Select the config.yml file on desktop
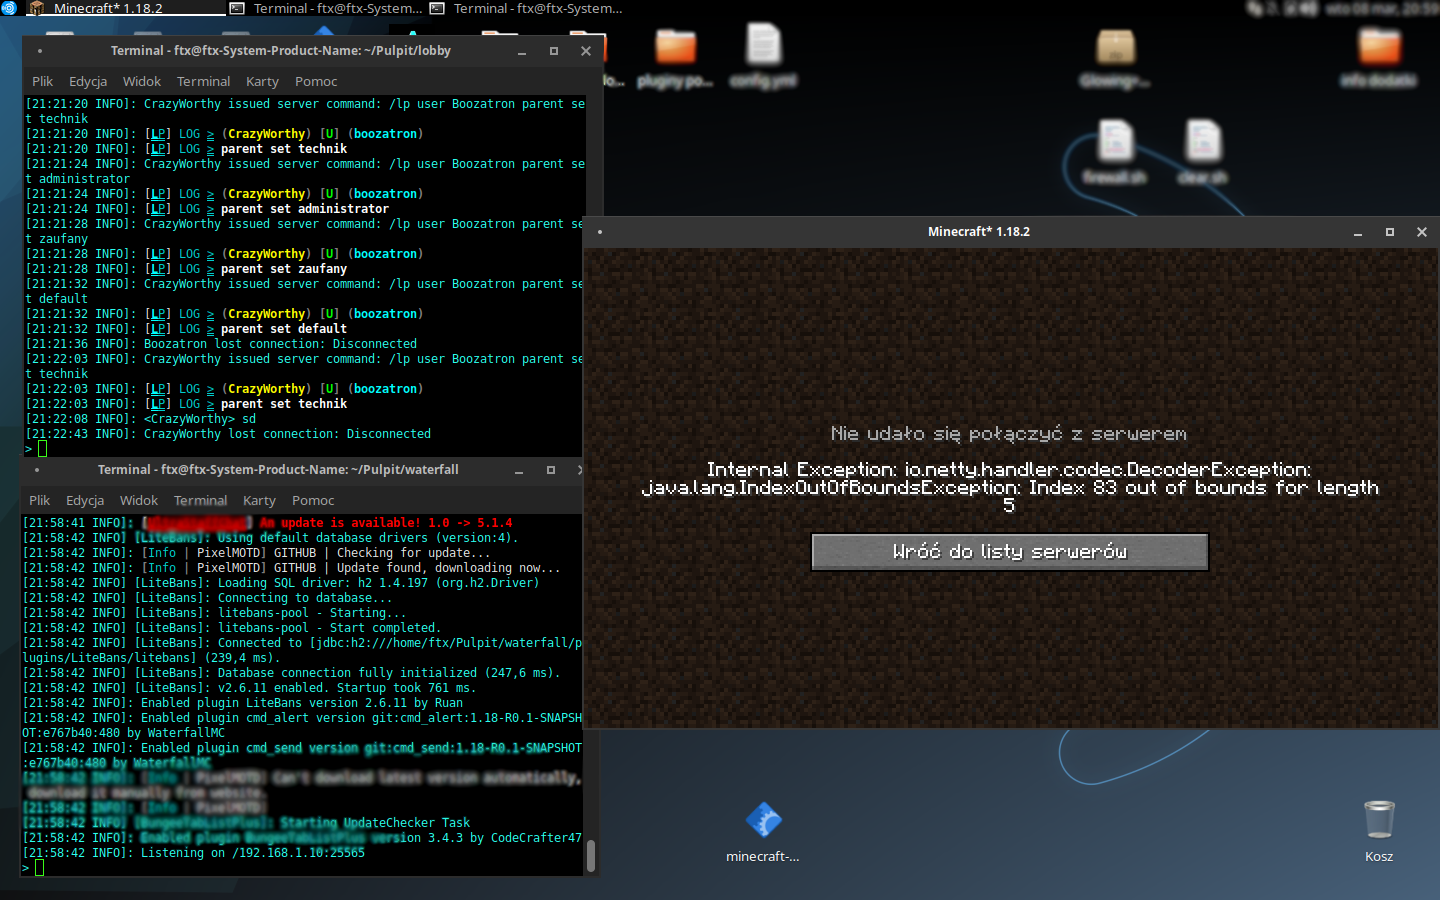 763,47
